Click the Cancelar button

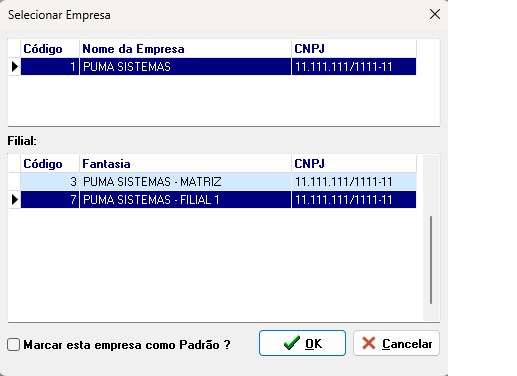tap(396, 343)
